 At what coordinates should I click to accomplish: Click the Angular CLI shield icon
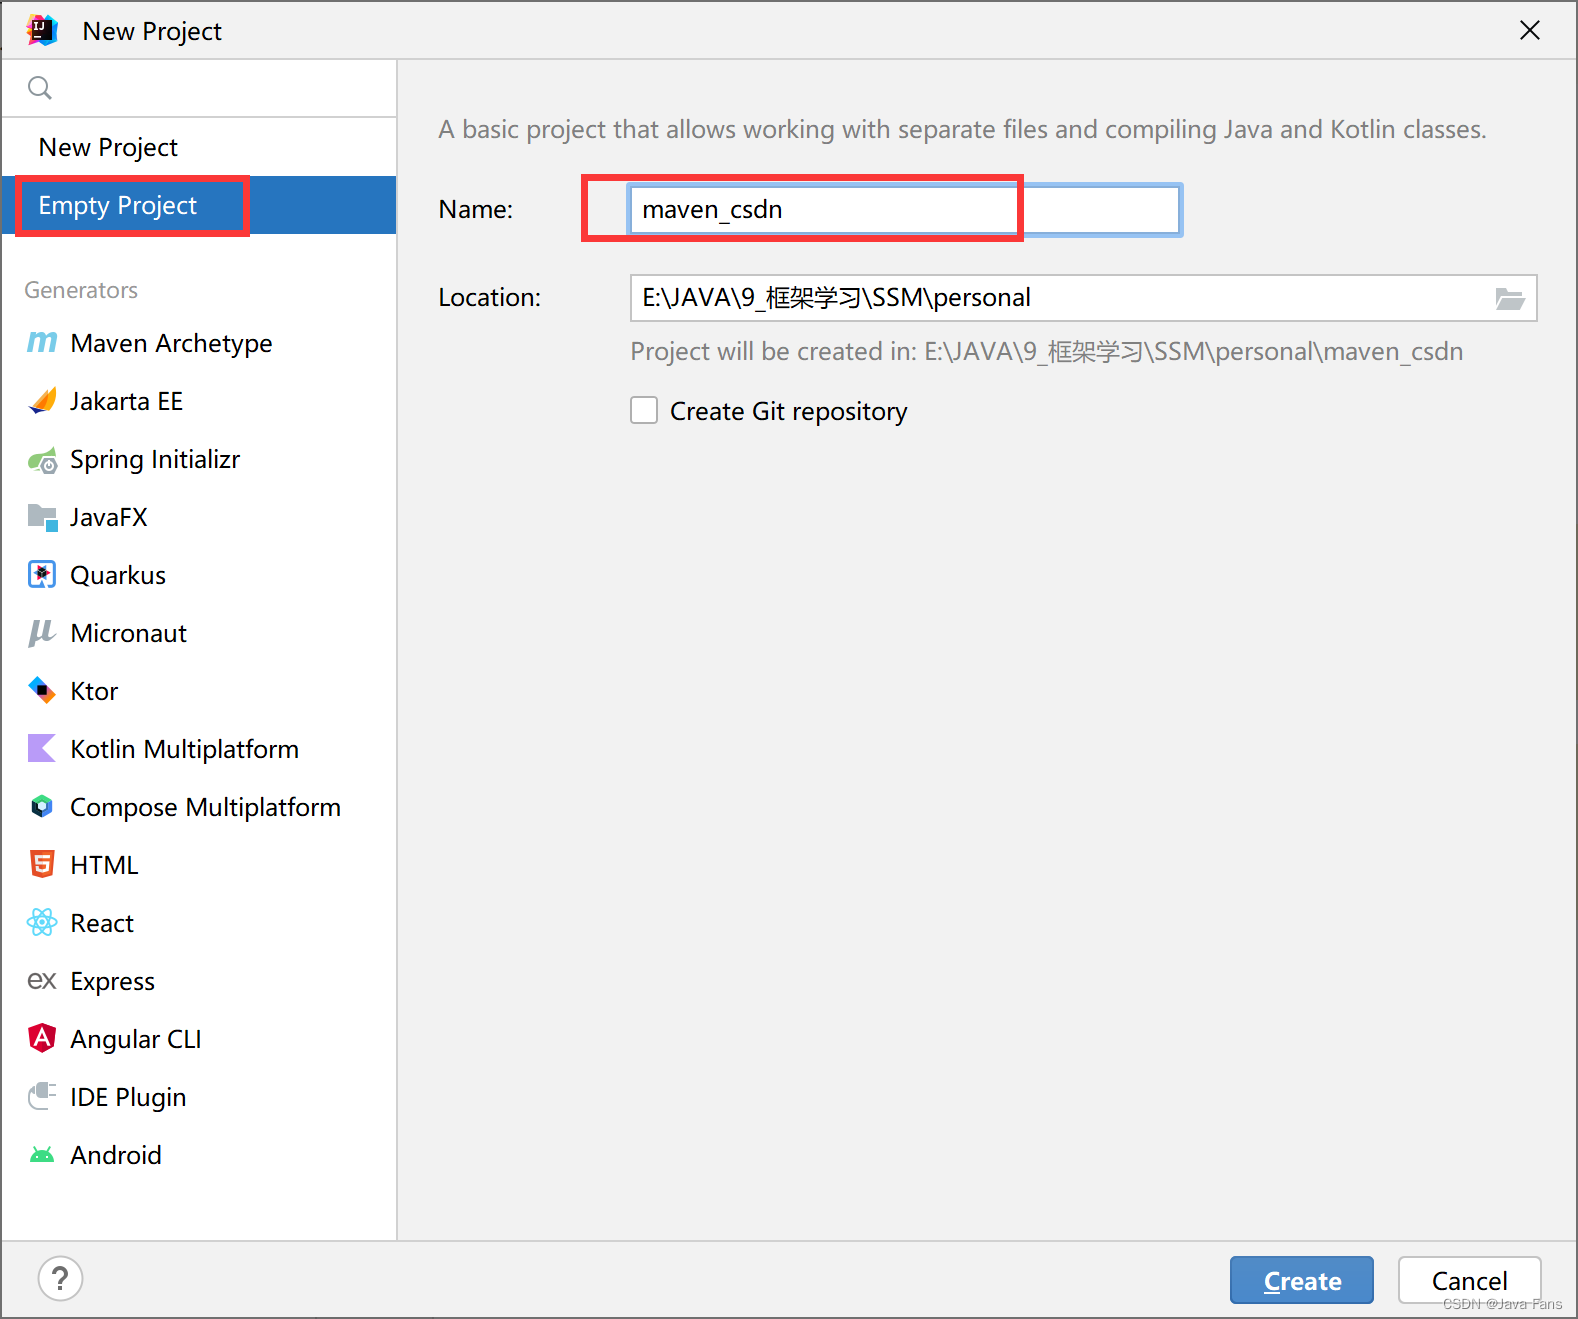(42, 1039)
